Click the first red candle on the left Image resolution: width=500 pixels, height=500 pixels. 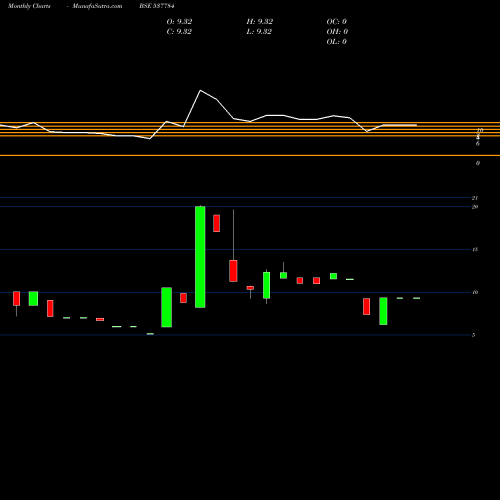click(x=17, y=298)
